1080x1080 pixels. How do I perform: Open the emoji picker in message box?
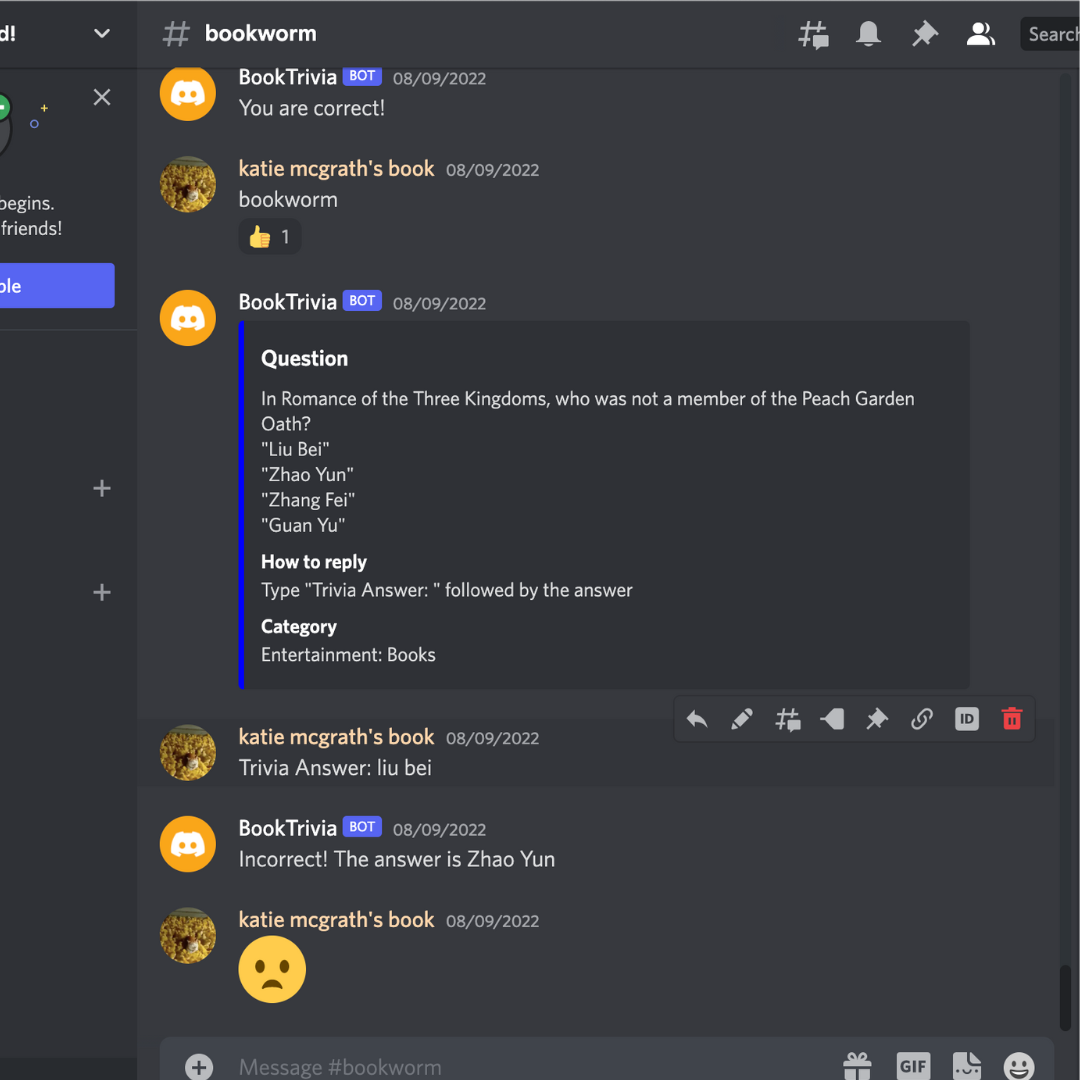pos(1018,1066)
